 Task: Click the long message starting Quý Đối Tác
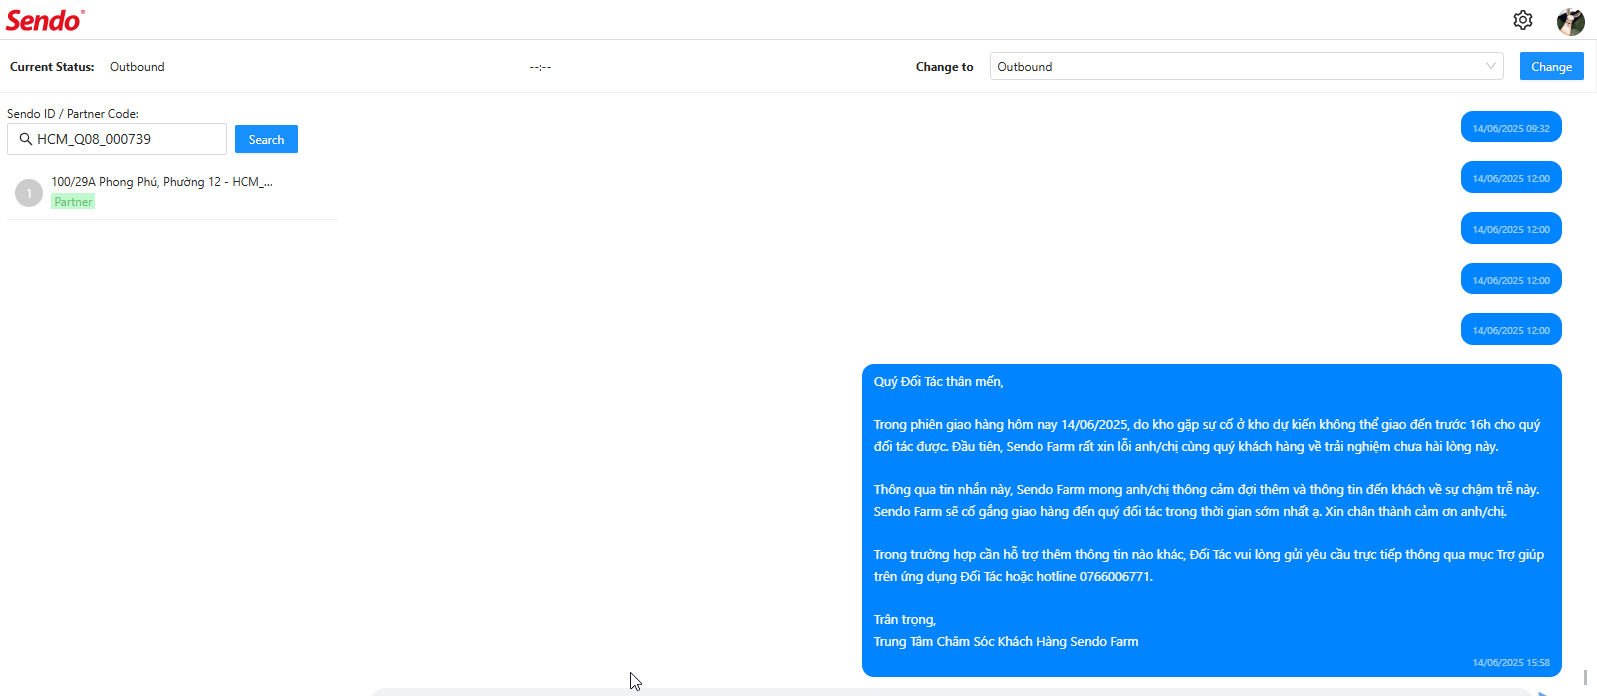click(1211, 520)
